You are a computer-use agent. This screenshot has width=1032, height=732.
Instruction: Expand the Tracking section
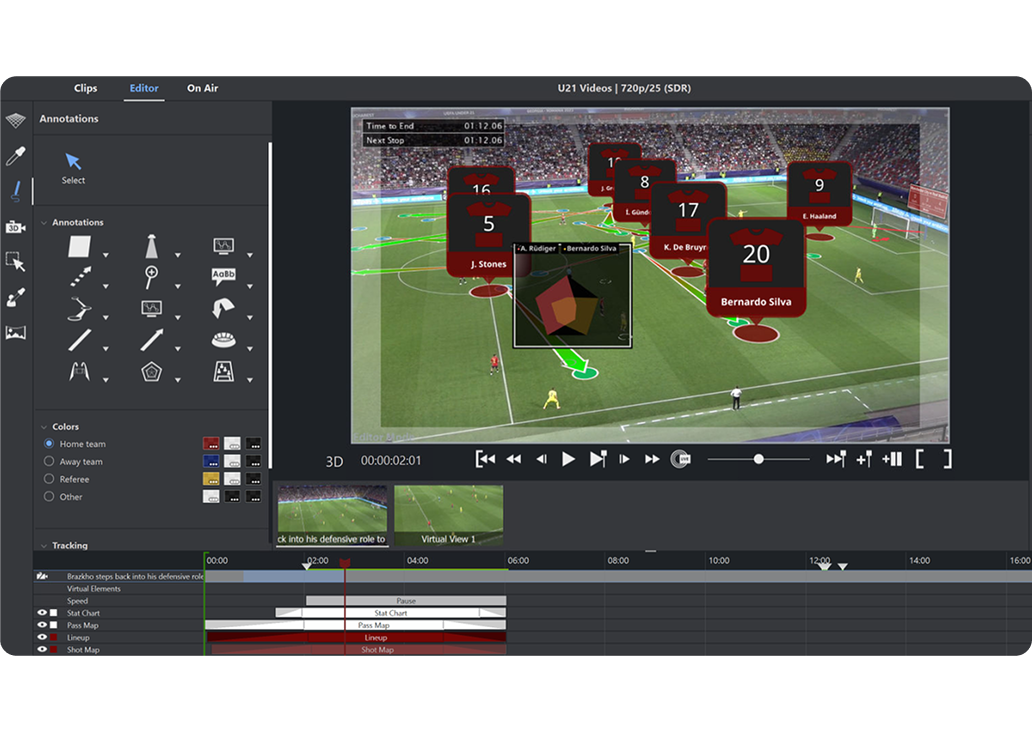click(44, 546)
